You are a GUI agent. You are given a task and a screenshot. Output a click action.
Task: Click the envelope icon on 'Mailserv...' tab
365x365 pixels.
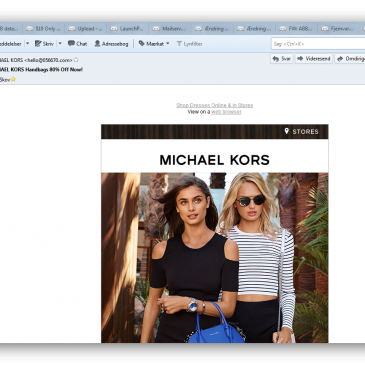(156, 29)
